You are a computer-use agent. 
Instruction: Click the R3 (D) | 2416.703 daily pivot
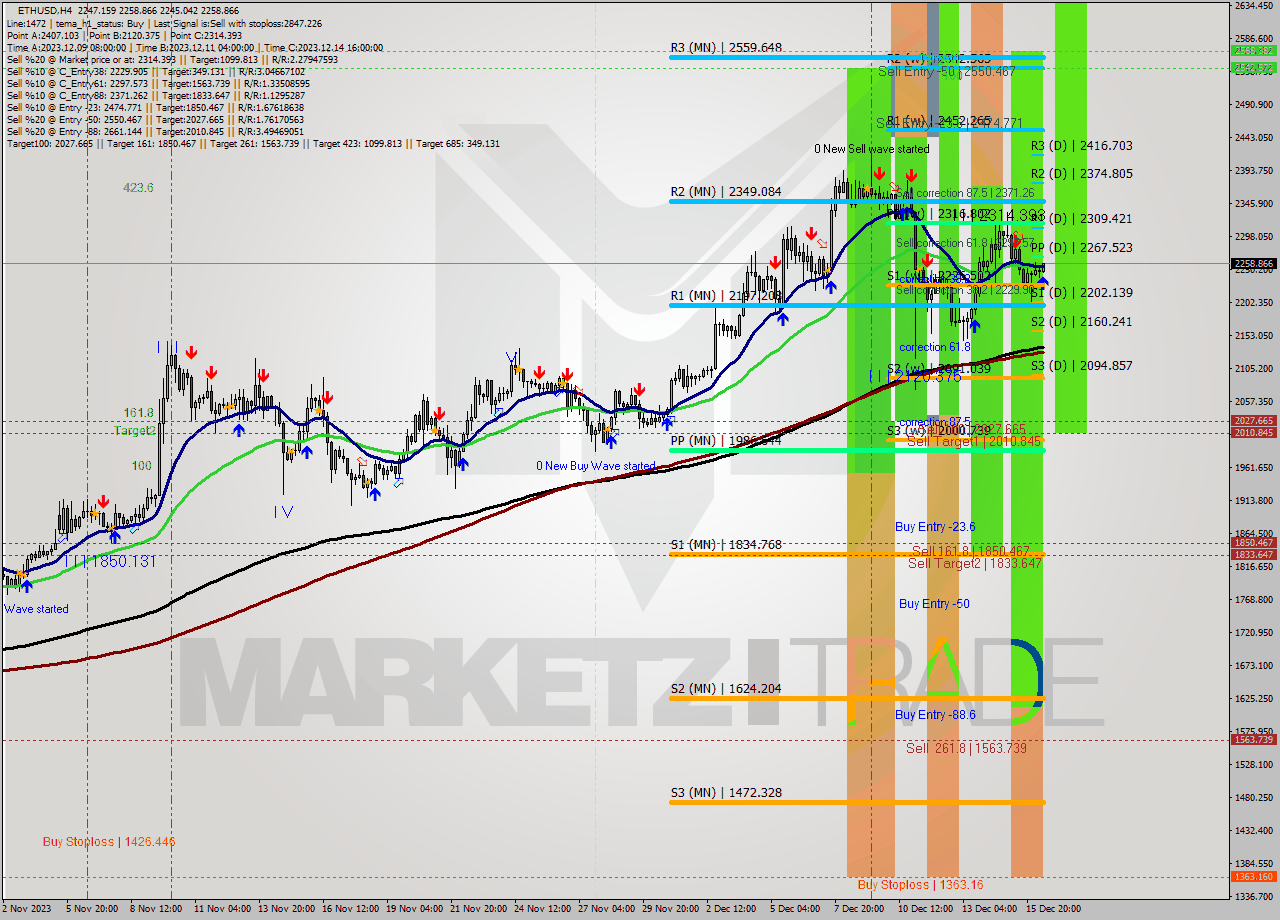(1082, 145)
